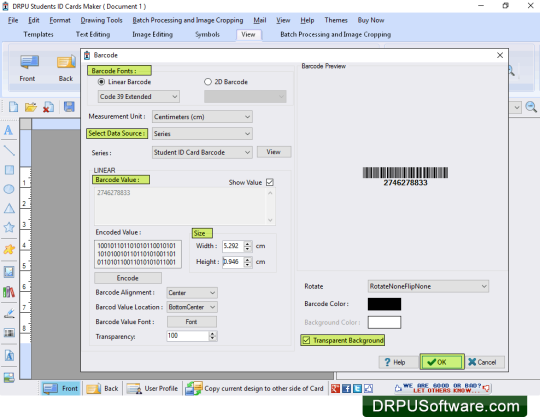Click the Save floppy disk icon
The height and width of the screenshot is (417, 540).
(x=69, y=107)
